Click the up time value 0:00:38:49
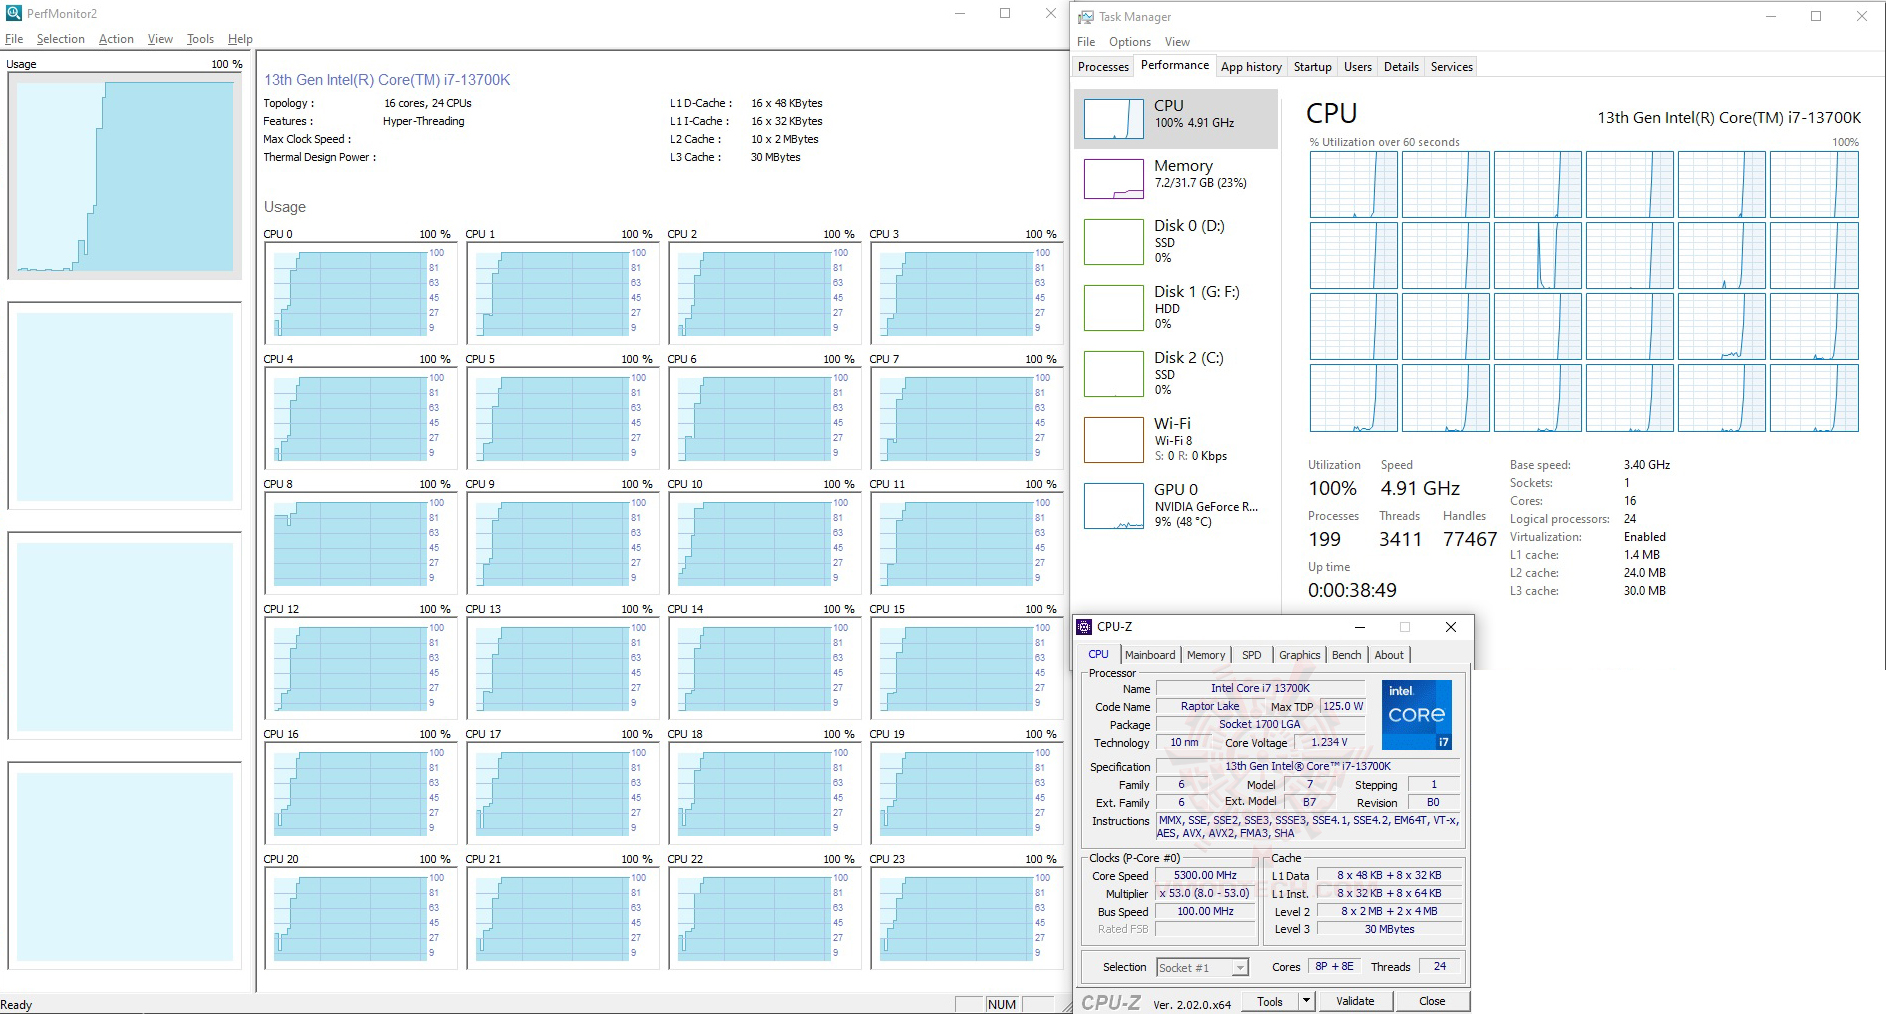Image resolution: width=1886 pixels, height=1014 pixels. point(1352,590)
